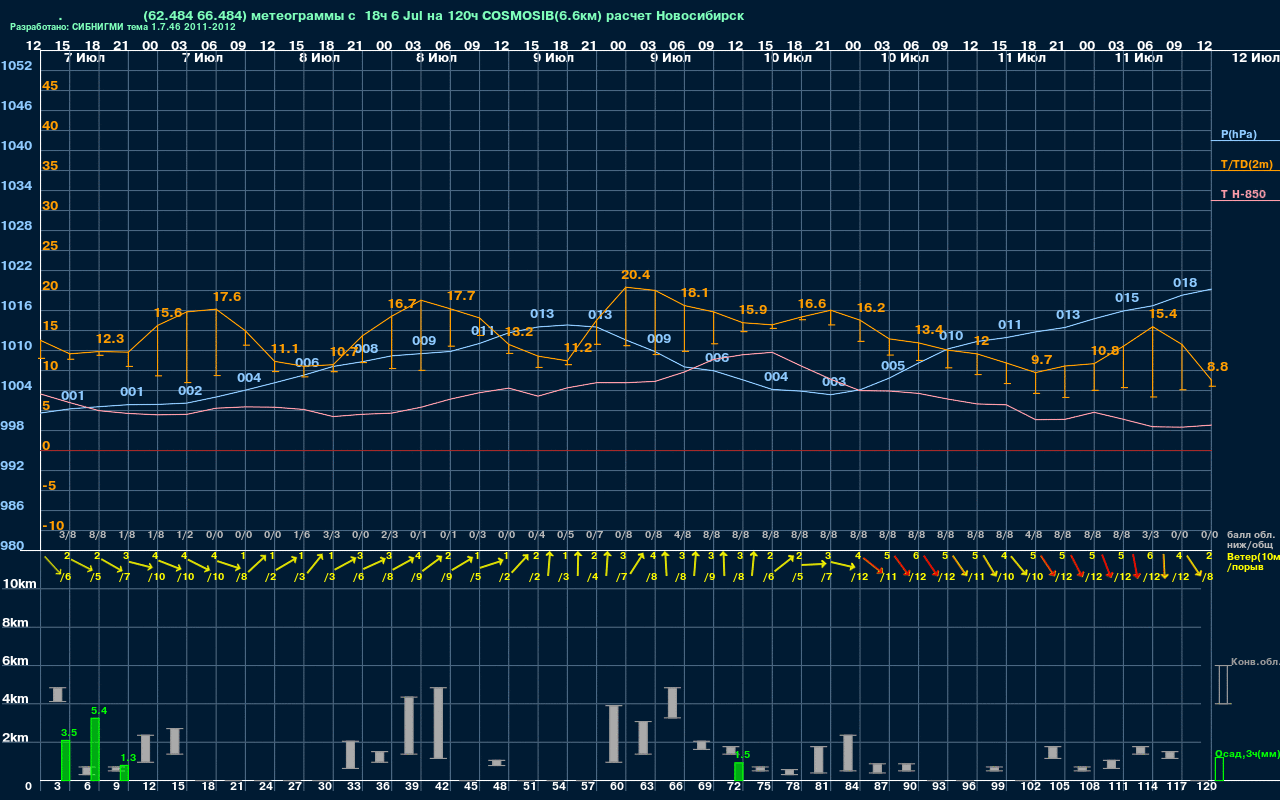Click the 17.7 temperature label
1280x800 pixels.
tap(461, 296)
